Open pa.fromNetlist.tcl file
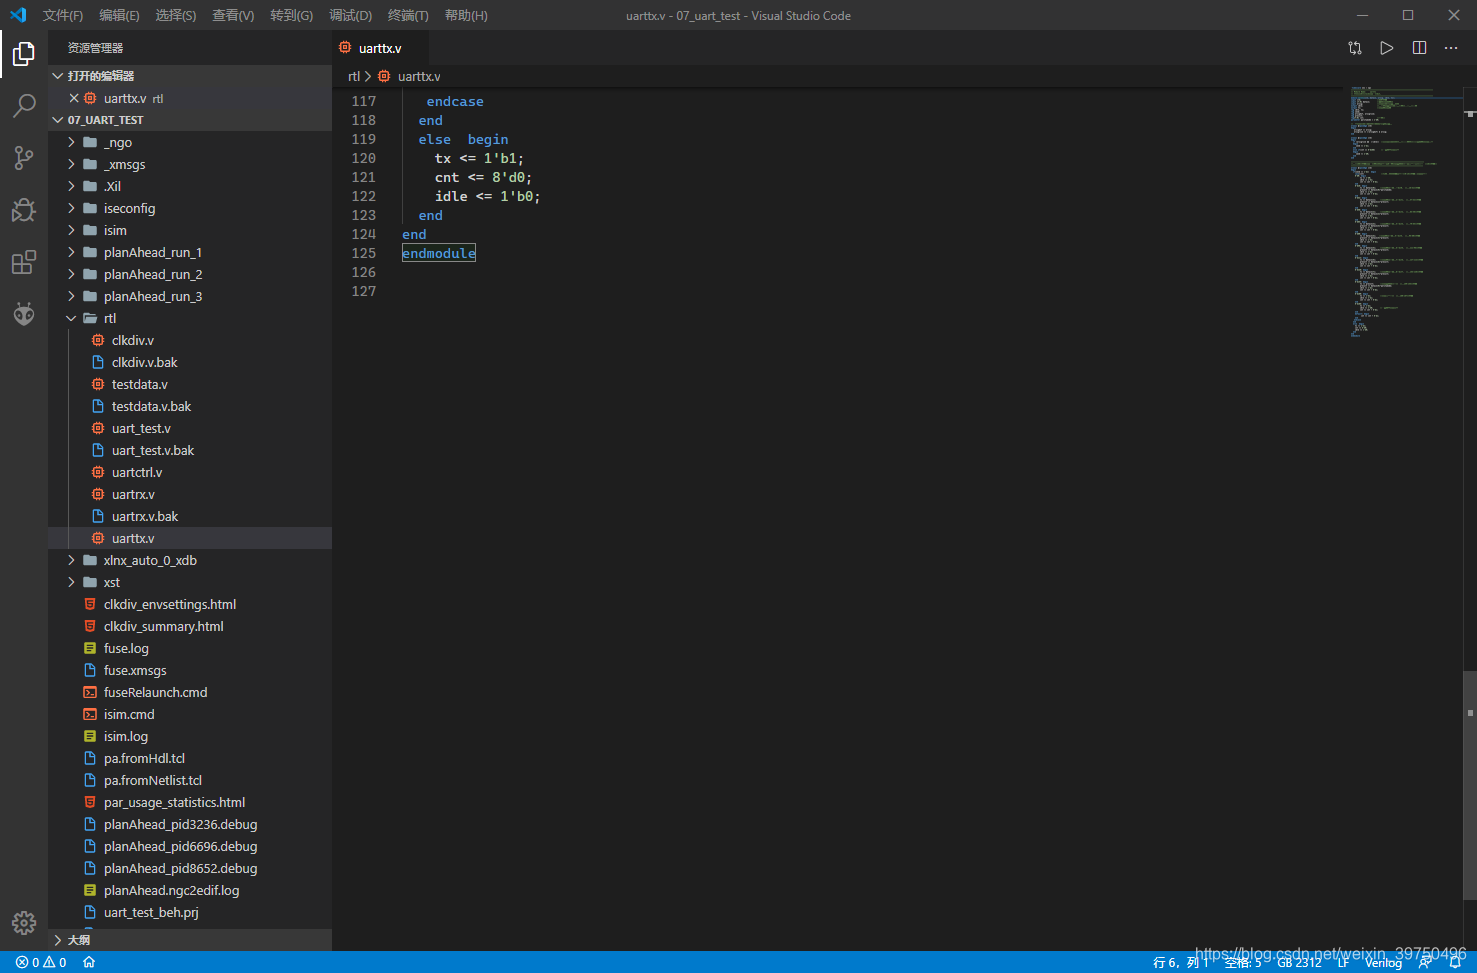 [190, 780]
